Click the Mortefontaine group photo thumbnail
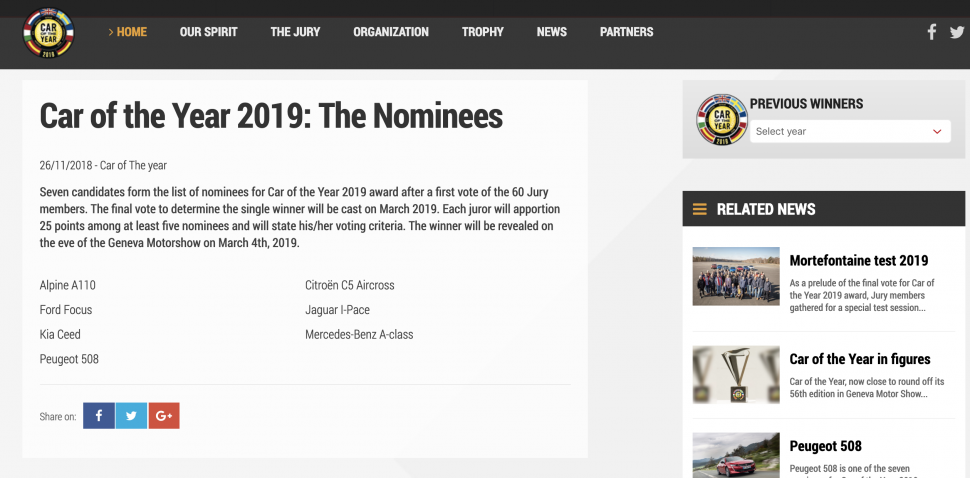The height and width of the screenshot is (478, 970). pos(735,276)
